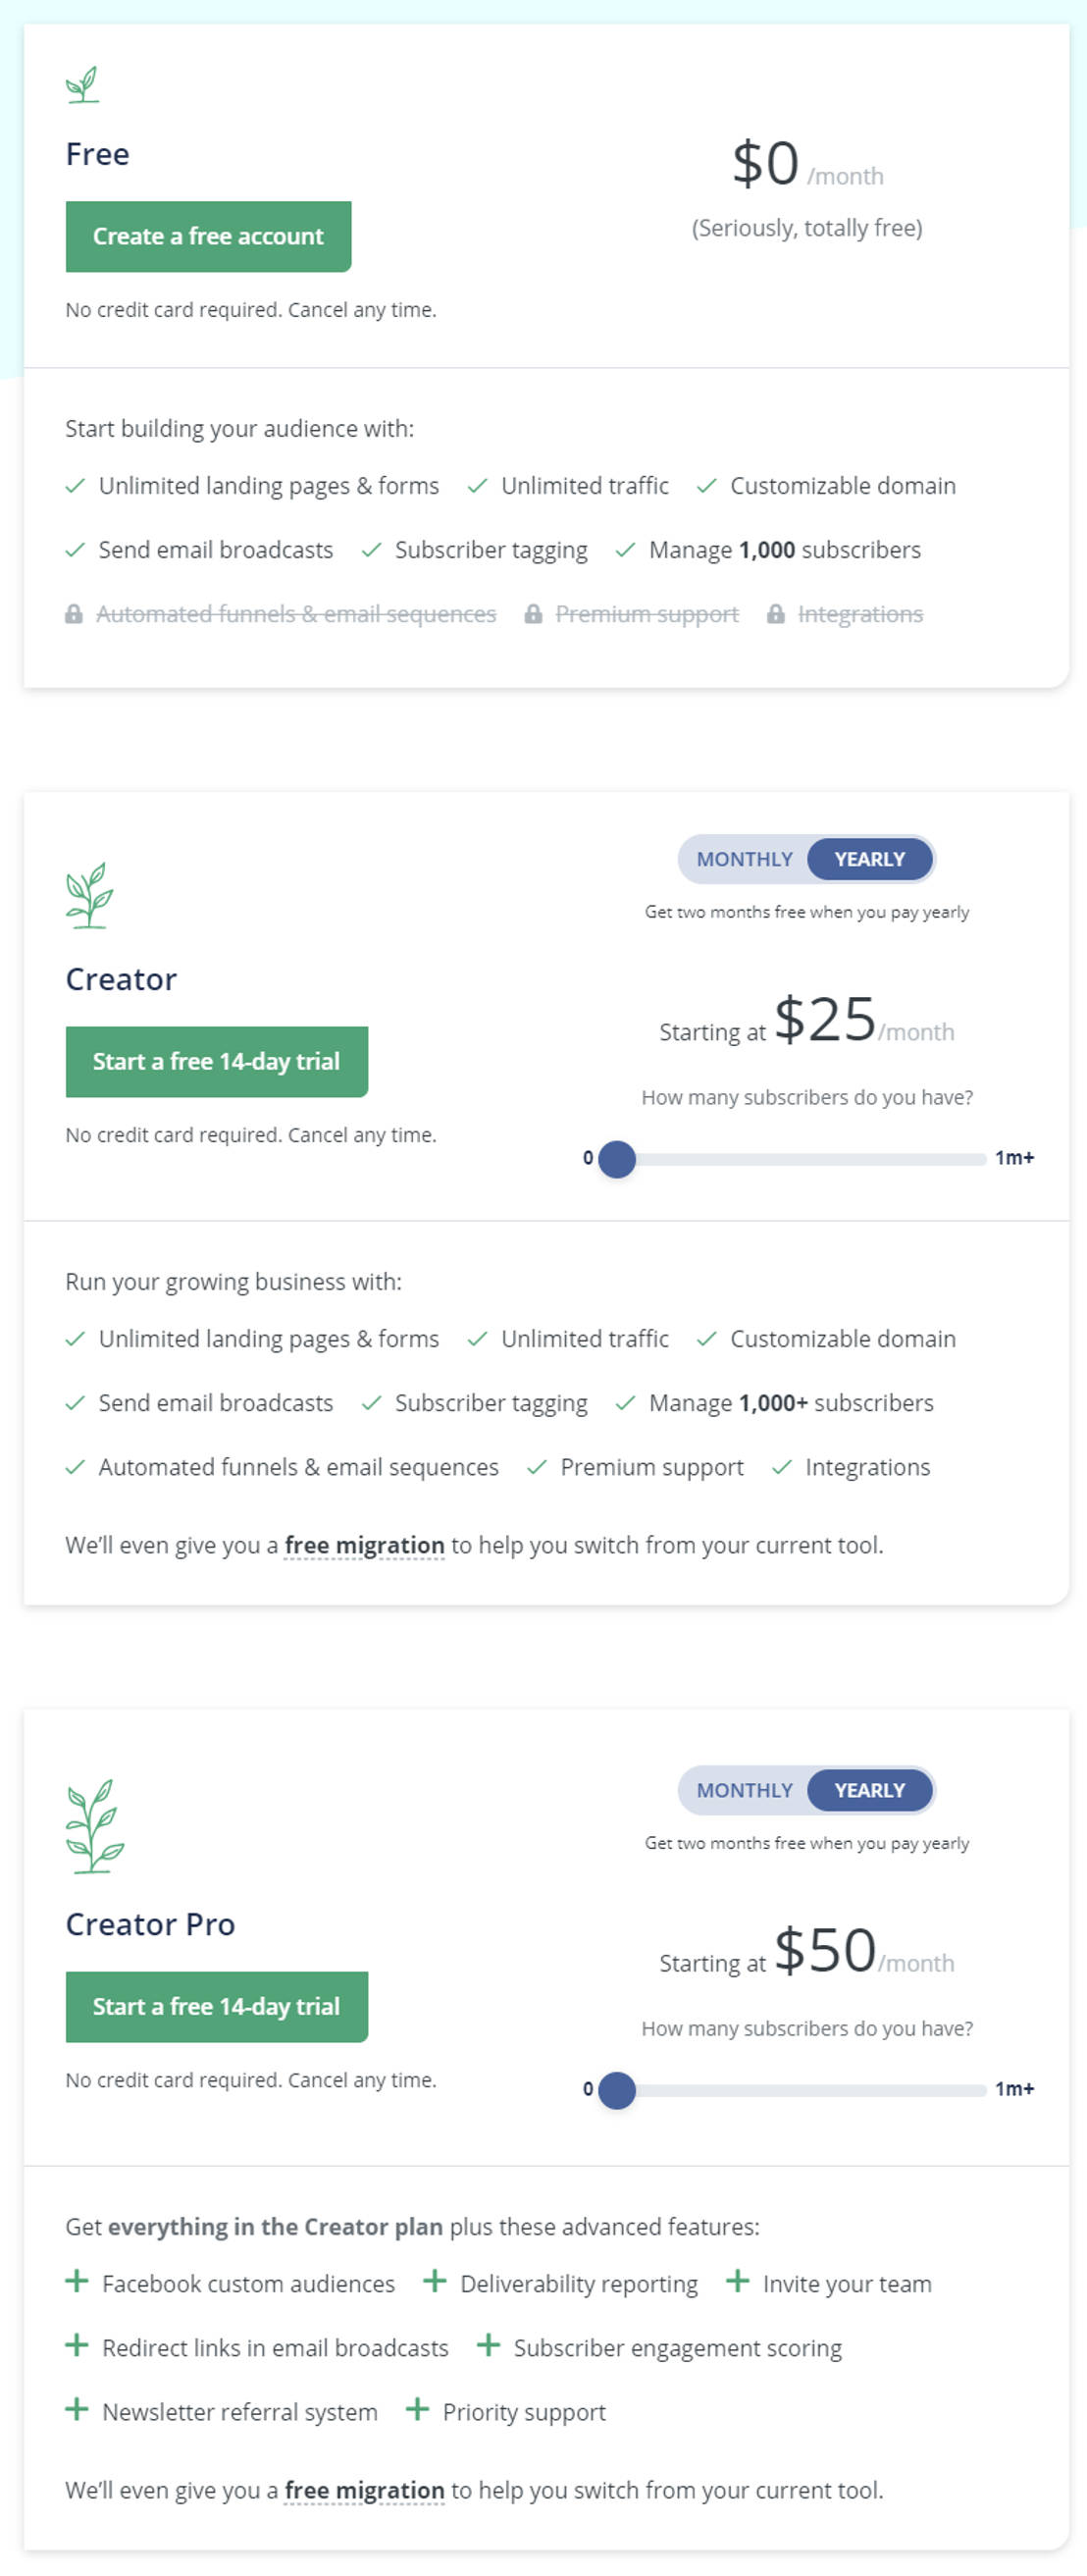The height and width of the screenshot is (2576, 1087).
Task: Start a free 14-day trial of Creator Pro
Action: 216,2006
